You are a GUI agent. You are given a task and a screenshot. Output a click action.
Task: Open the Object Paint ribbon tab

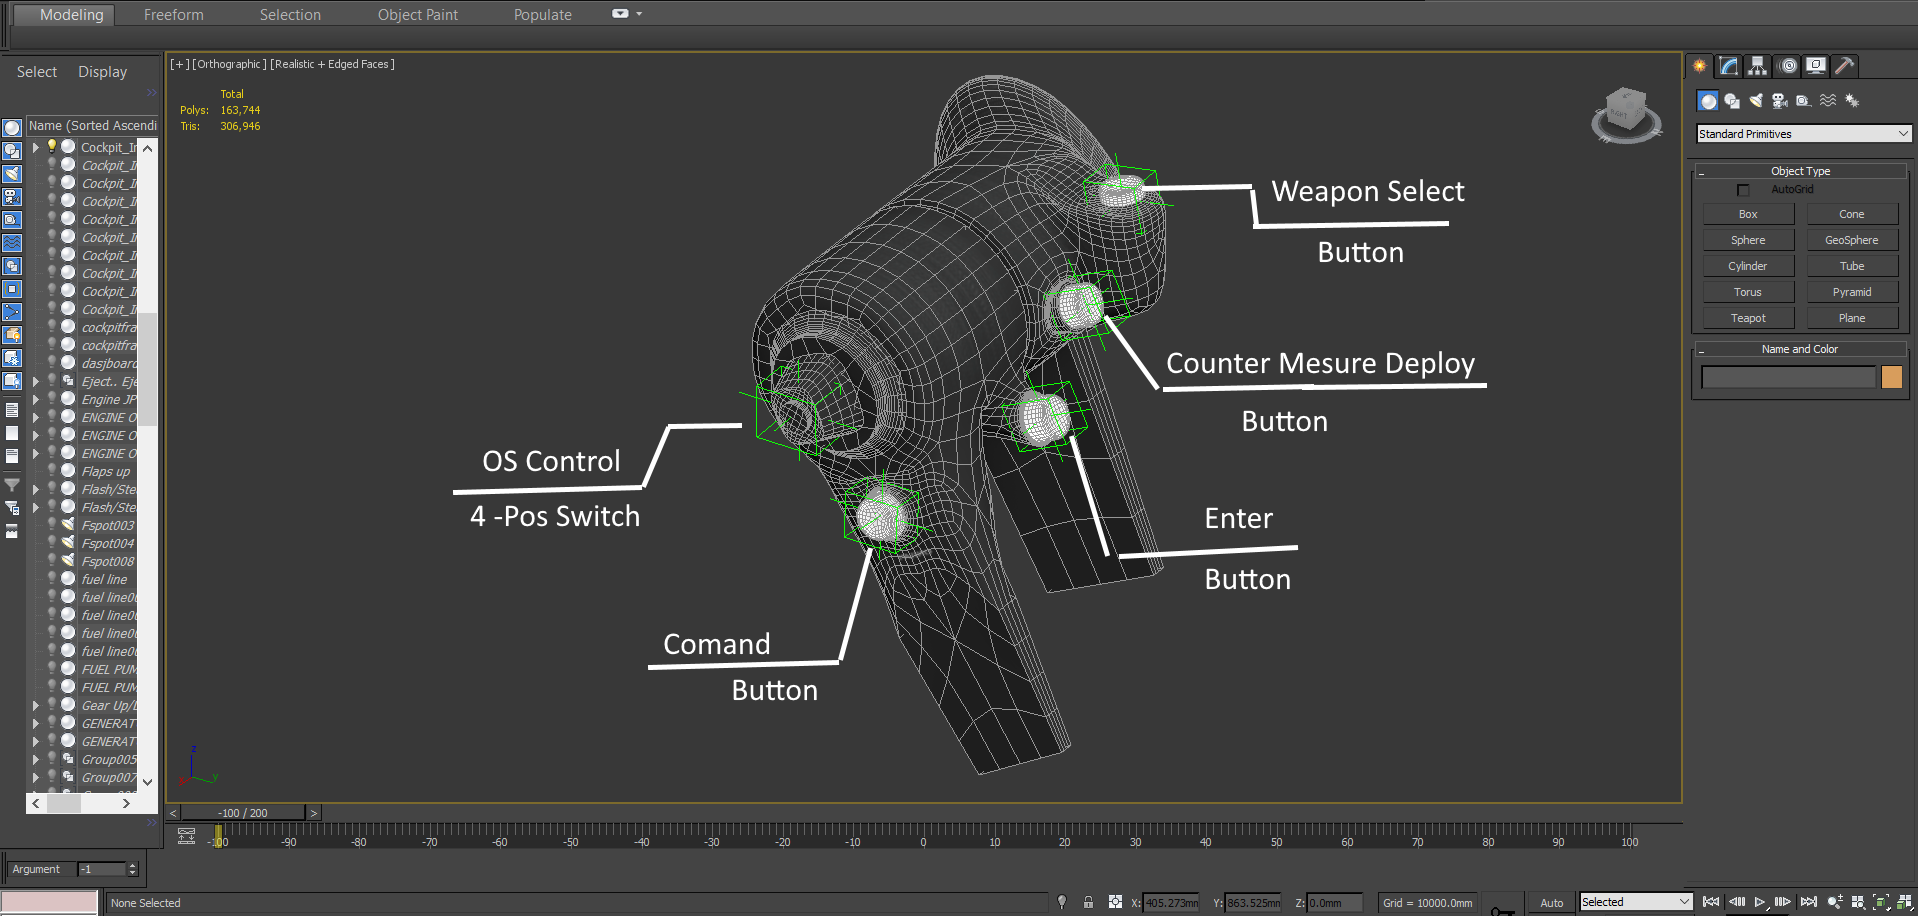pyautogui.click(x=417, y=15)
